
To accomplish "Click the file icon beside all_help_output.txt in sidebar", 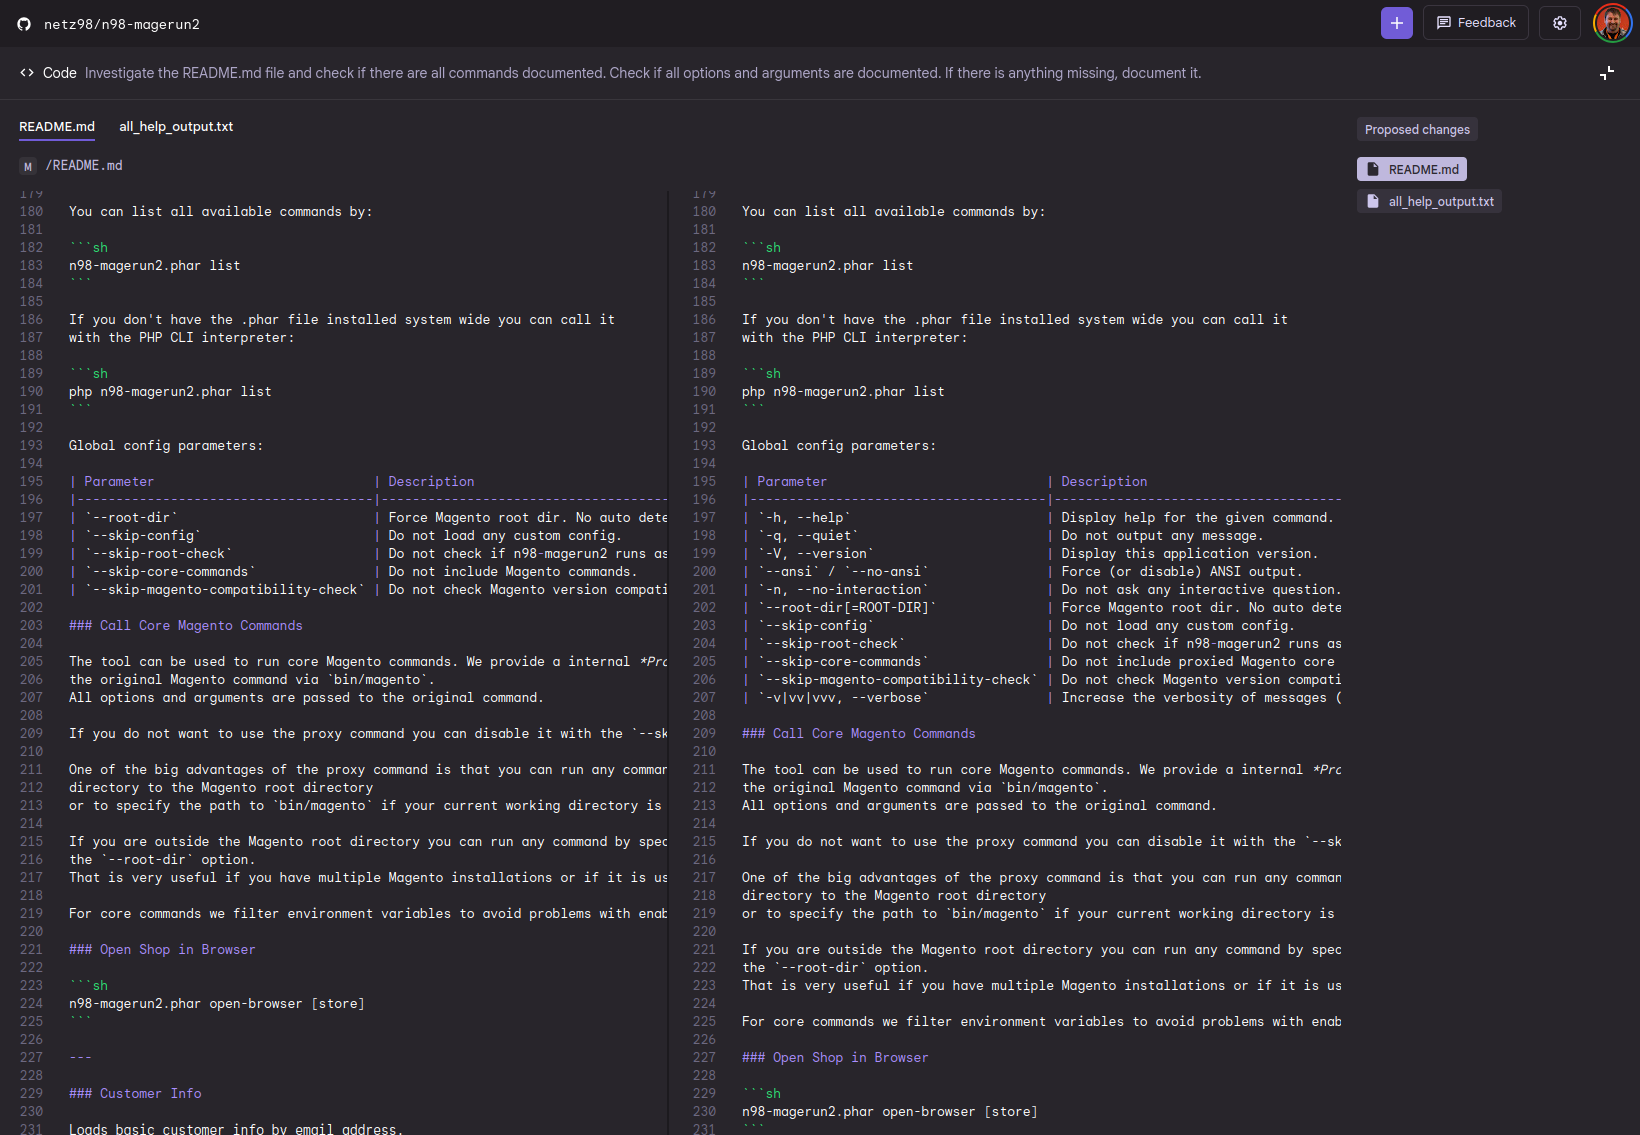I will (1373, 201).
